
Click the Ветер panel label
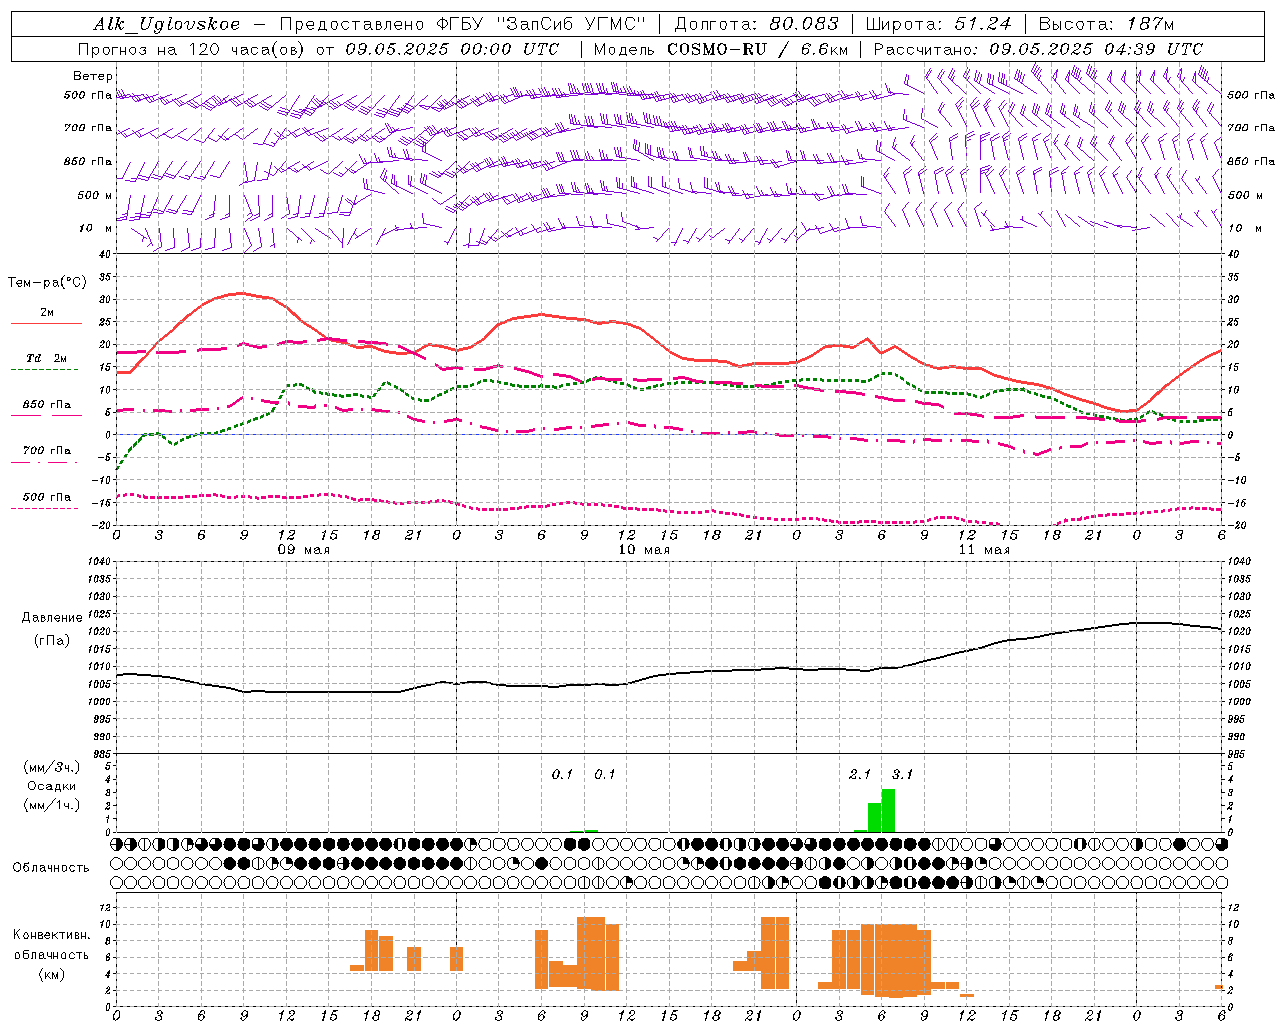click(x=92, y=76)
